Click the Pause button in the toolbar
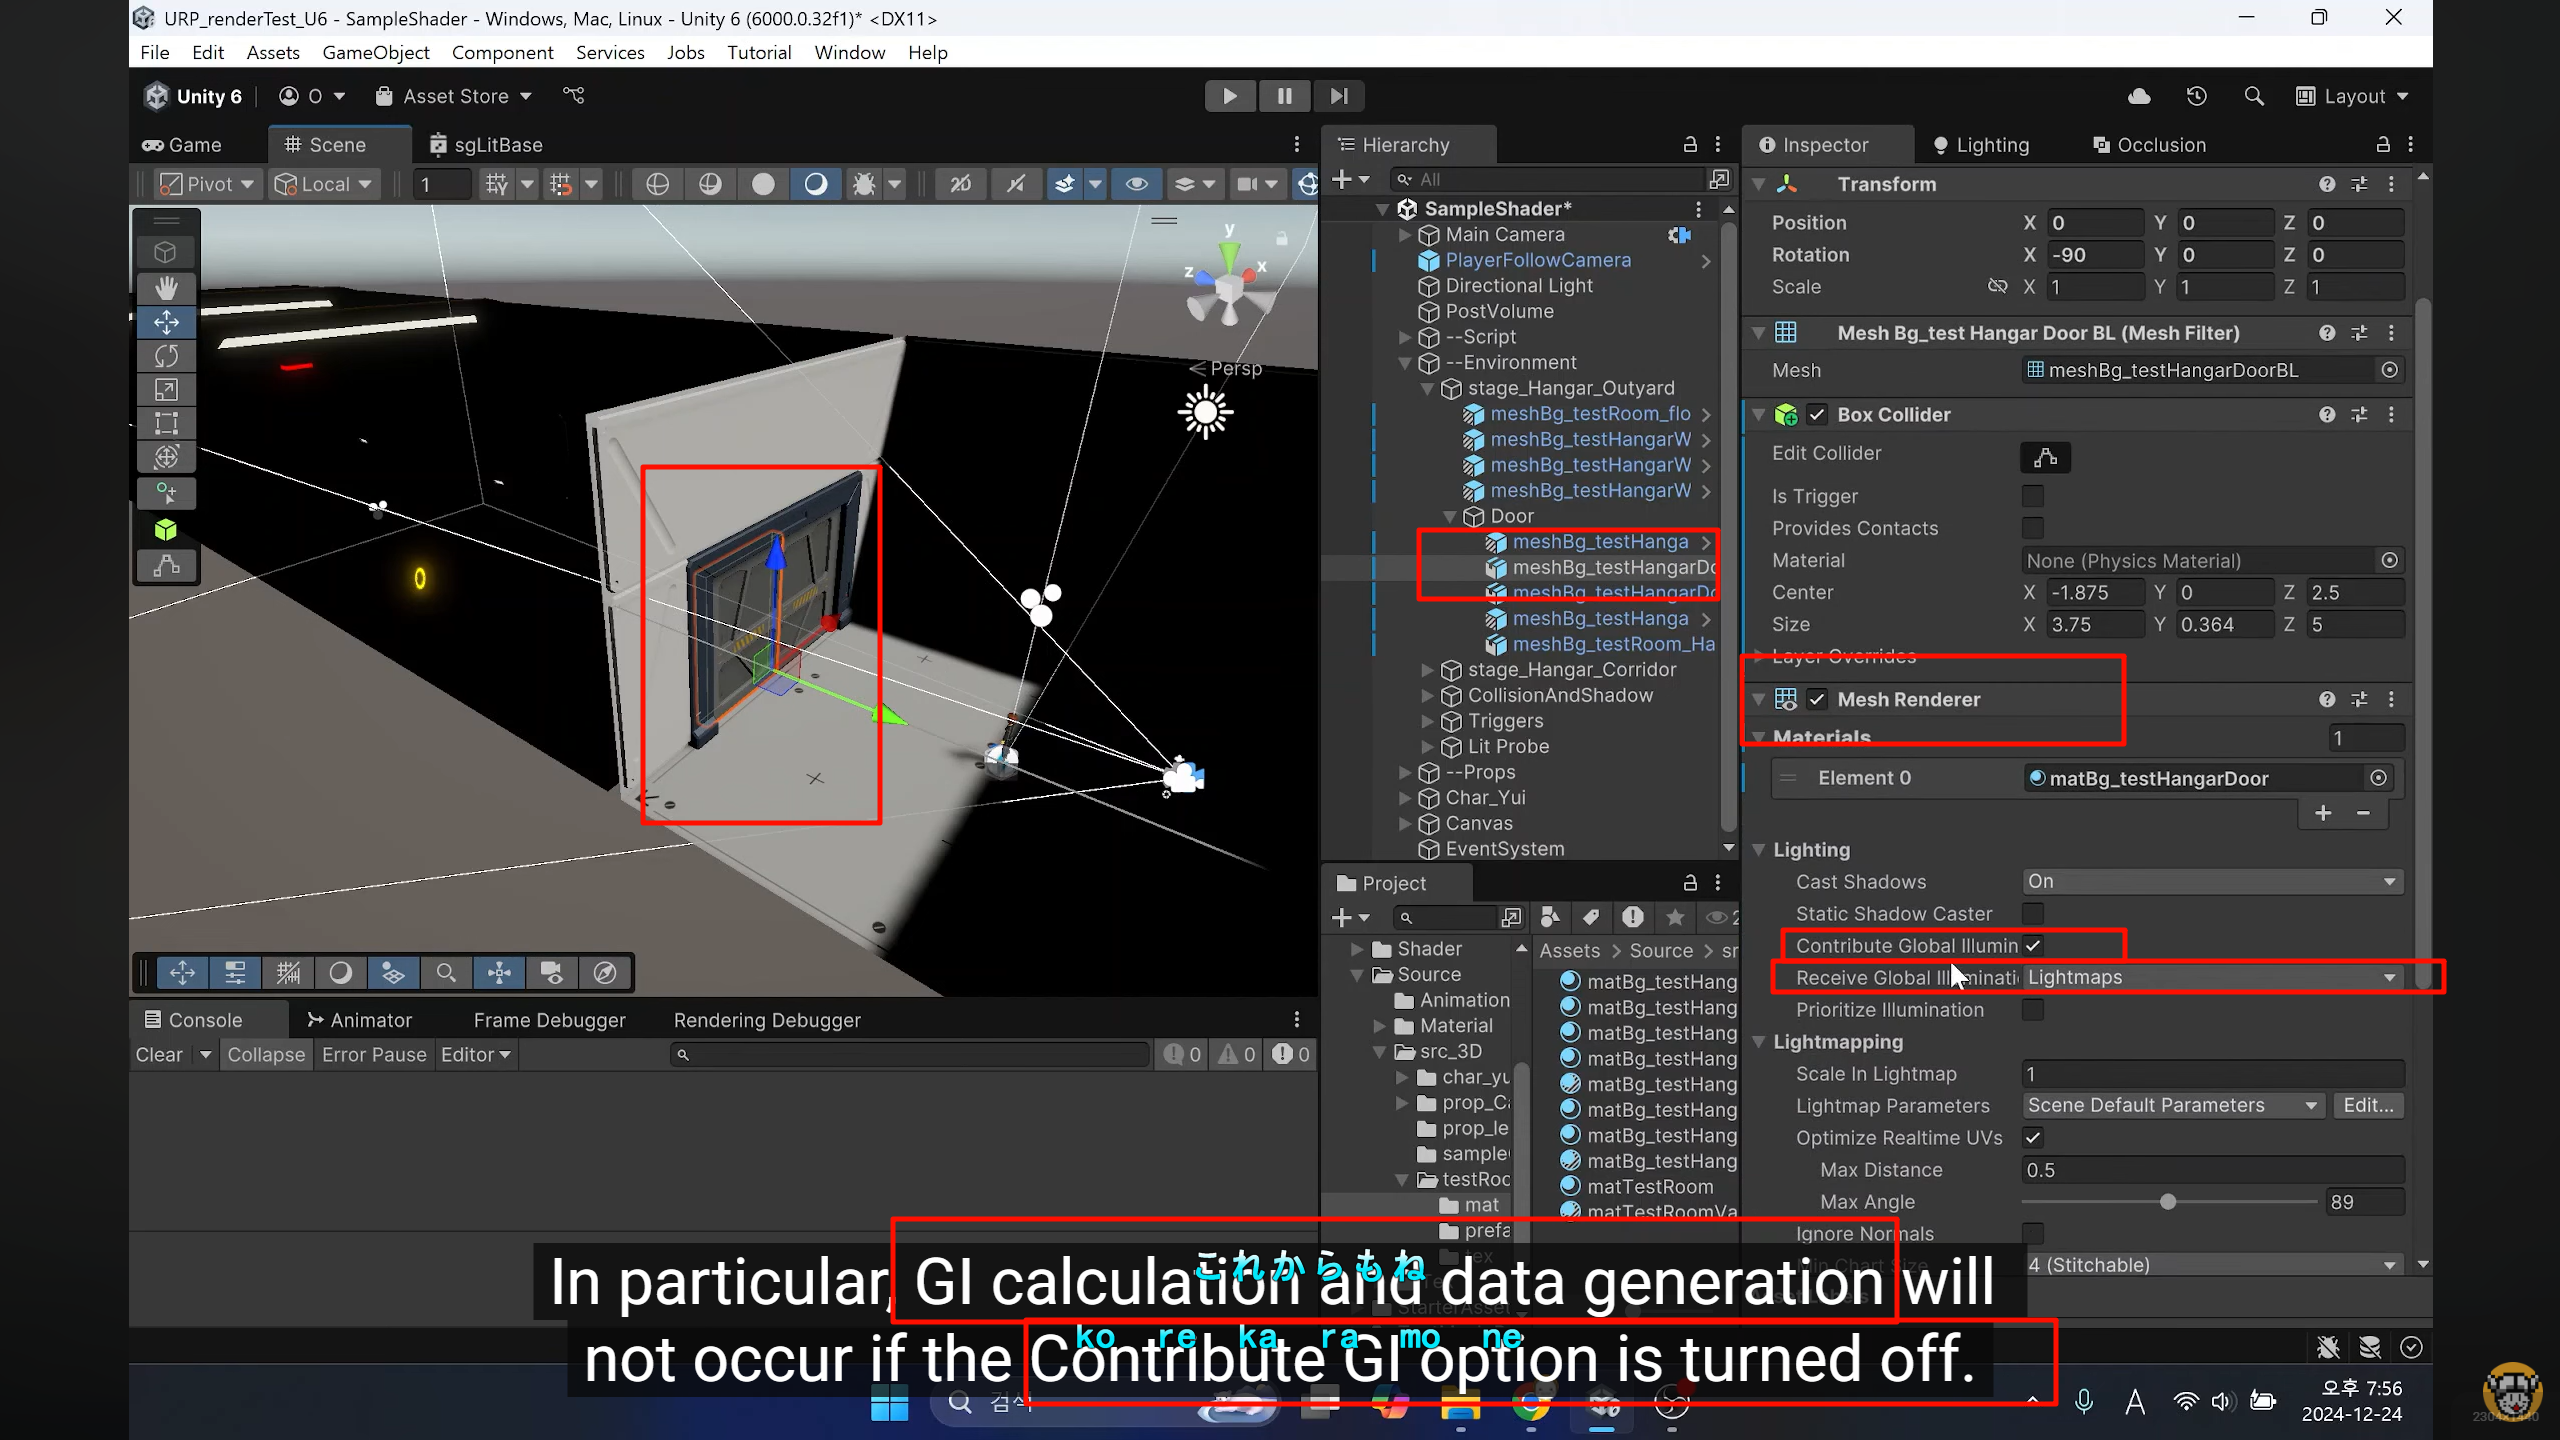2560x1440 pixels. tap(1285, 96)
